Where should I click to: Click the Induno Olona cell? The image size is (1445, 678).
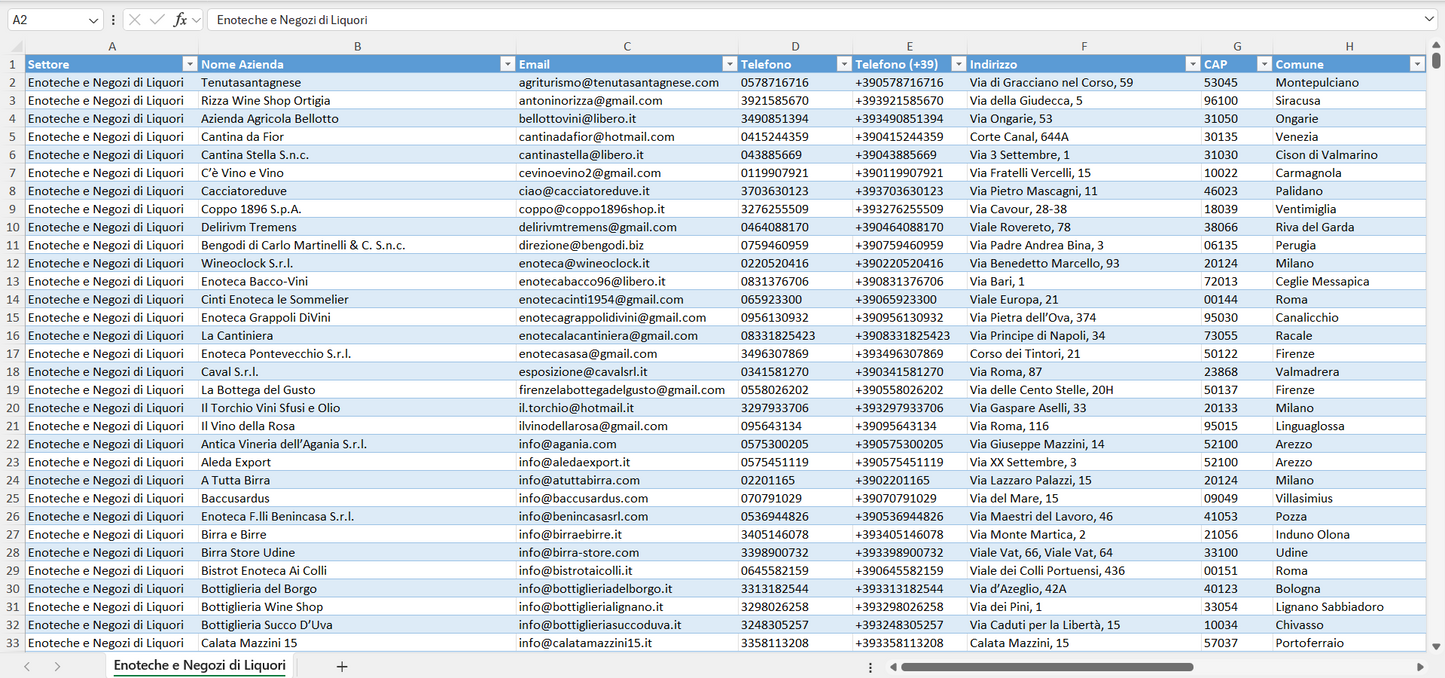pos(1349,534)
